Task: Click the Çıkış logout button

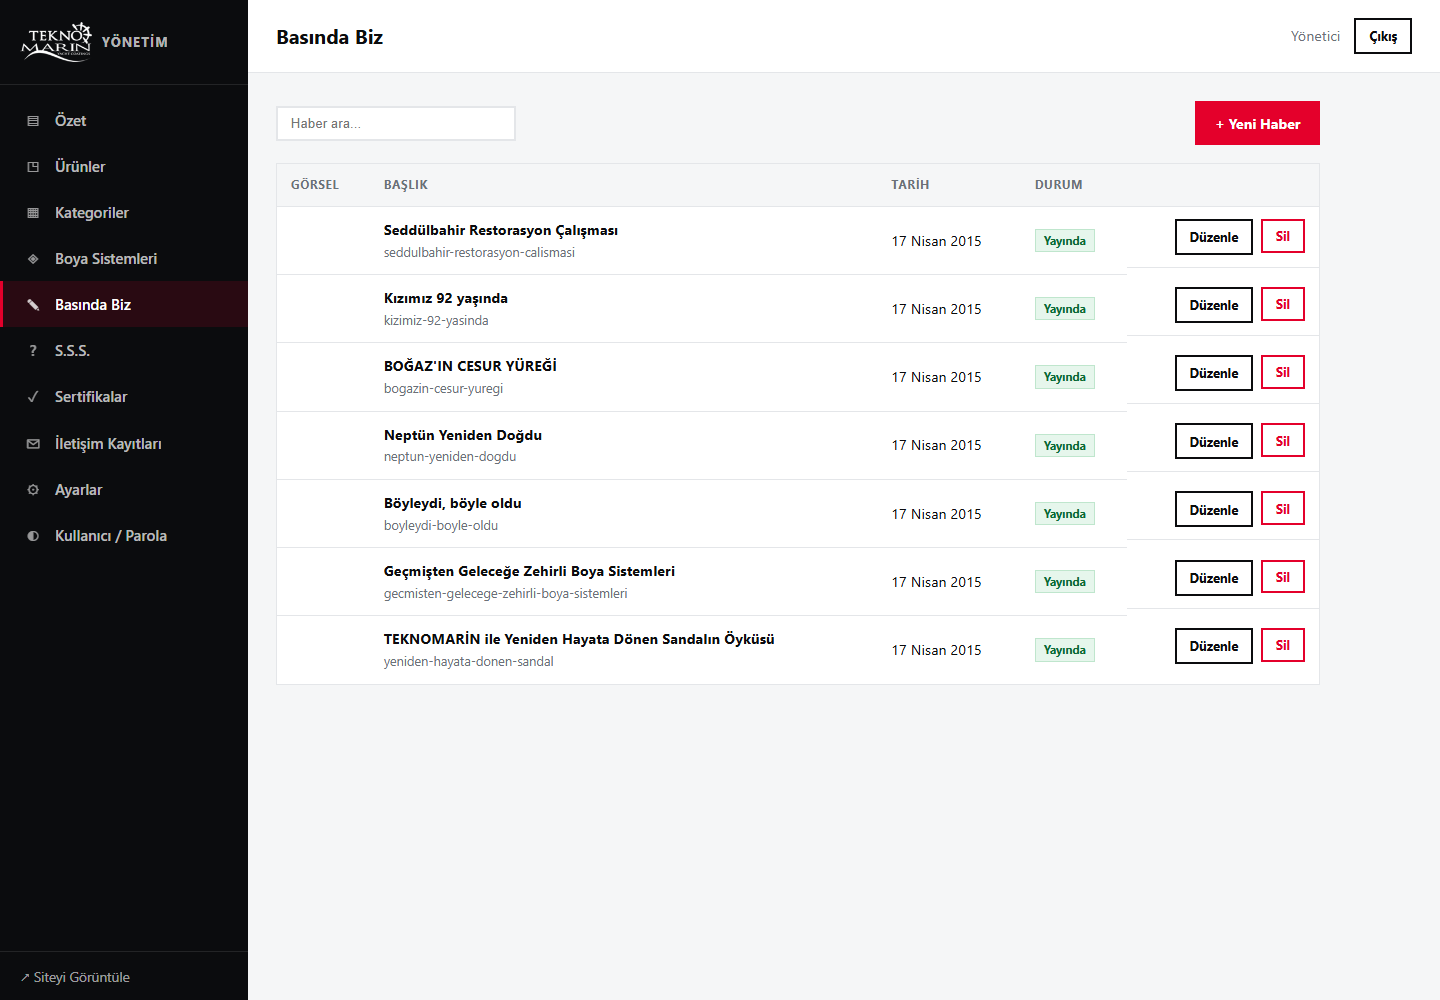Action: click(x=1383, y=36)
